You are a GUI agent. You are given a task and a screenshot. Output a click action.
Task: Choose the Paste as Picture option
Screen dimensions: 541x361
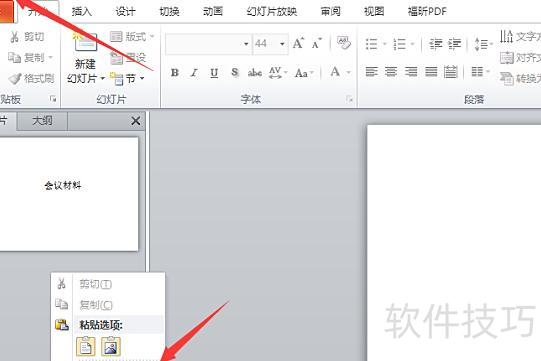(111, 346)
